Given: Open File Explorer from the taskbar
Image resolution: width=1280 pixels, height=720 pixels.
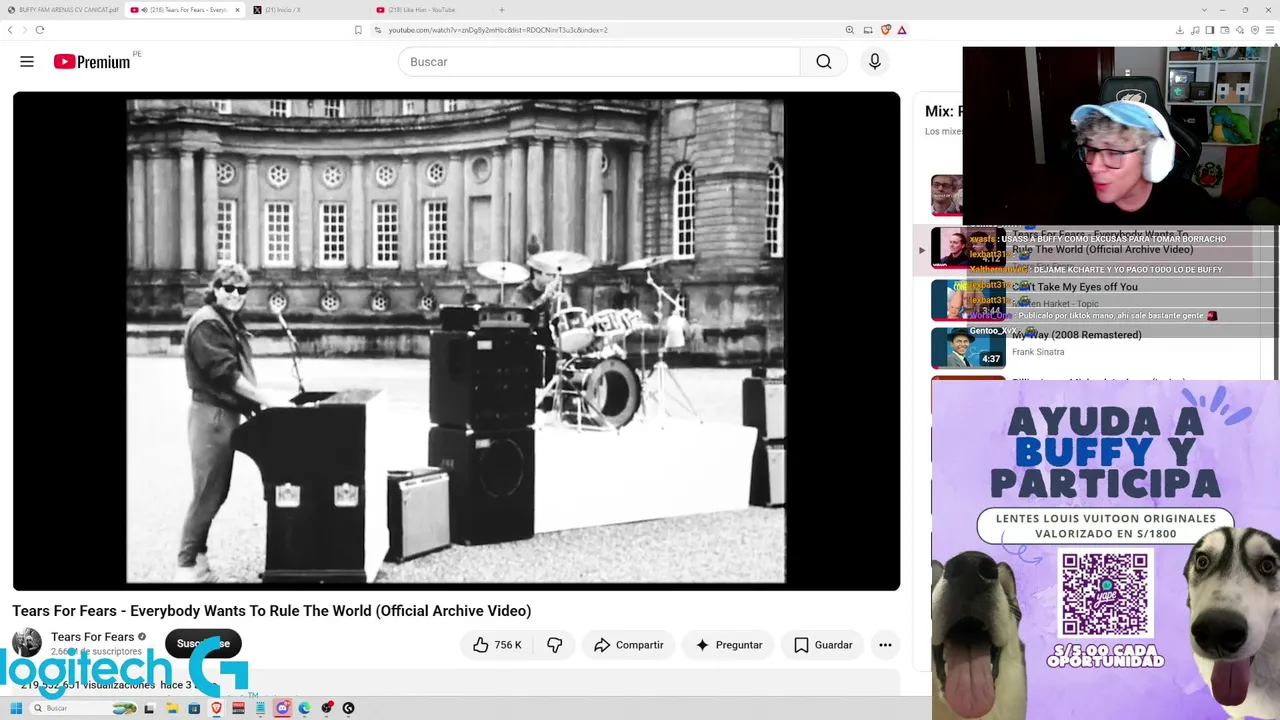Looking at the screenshot, I should tap(172, 708).
